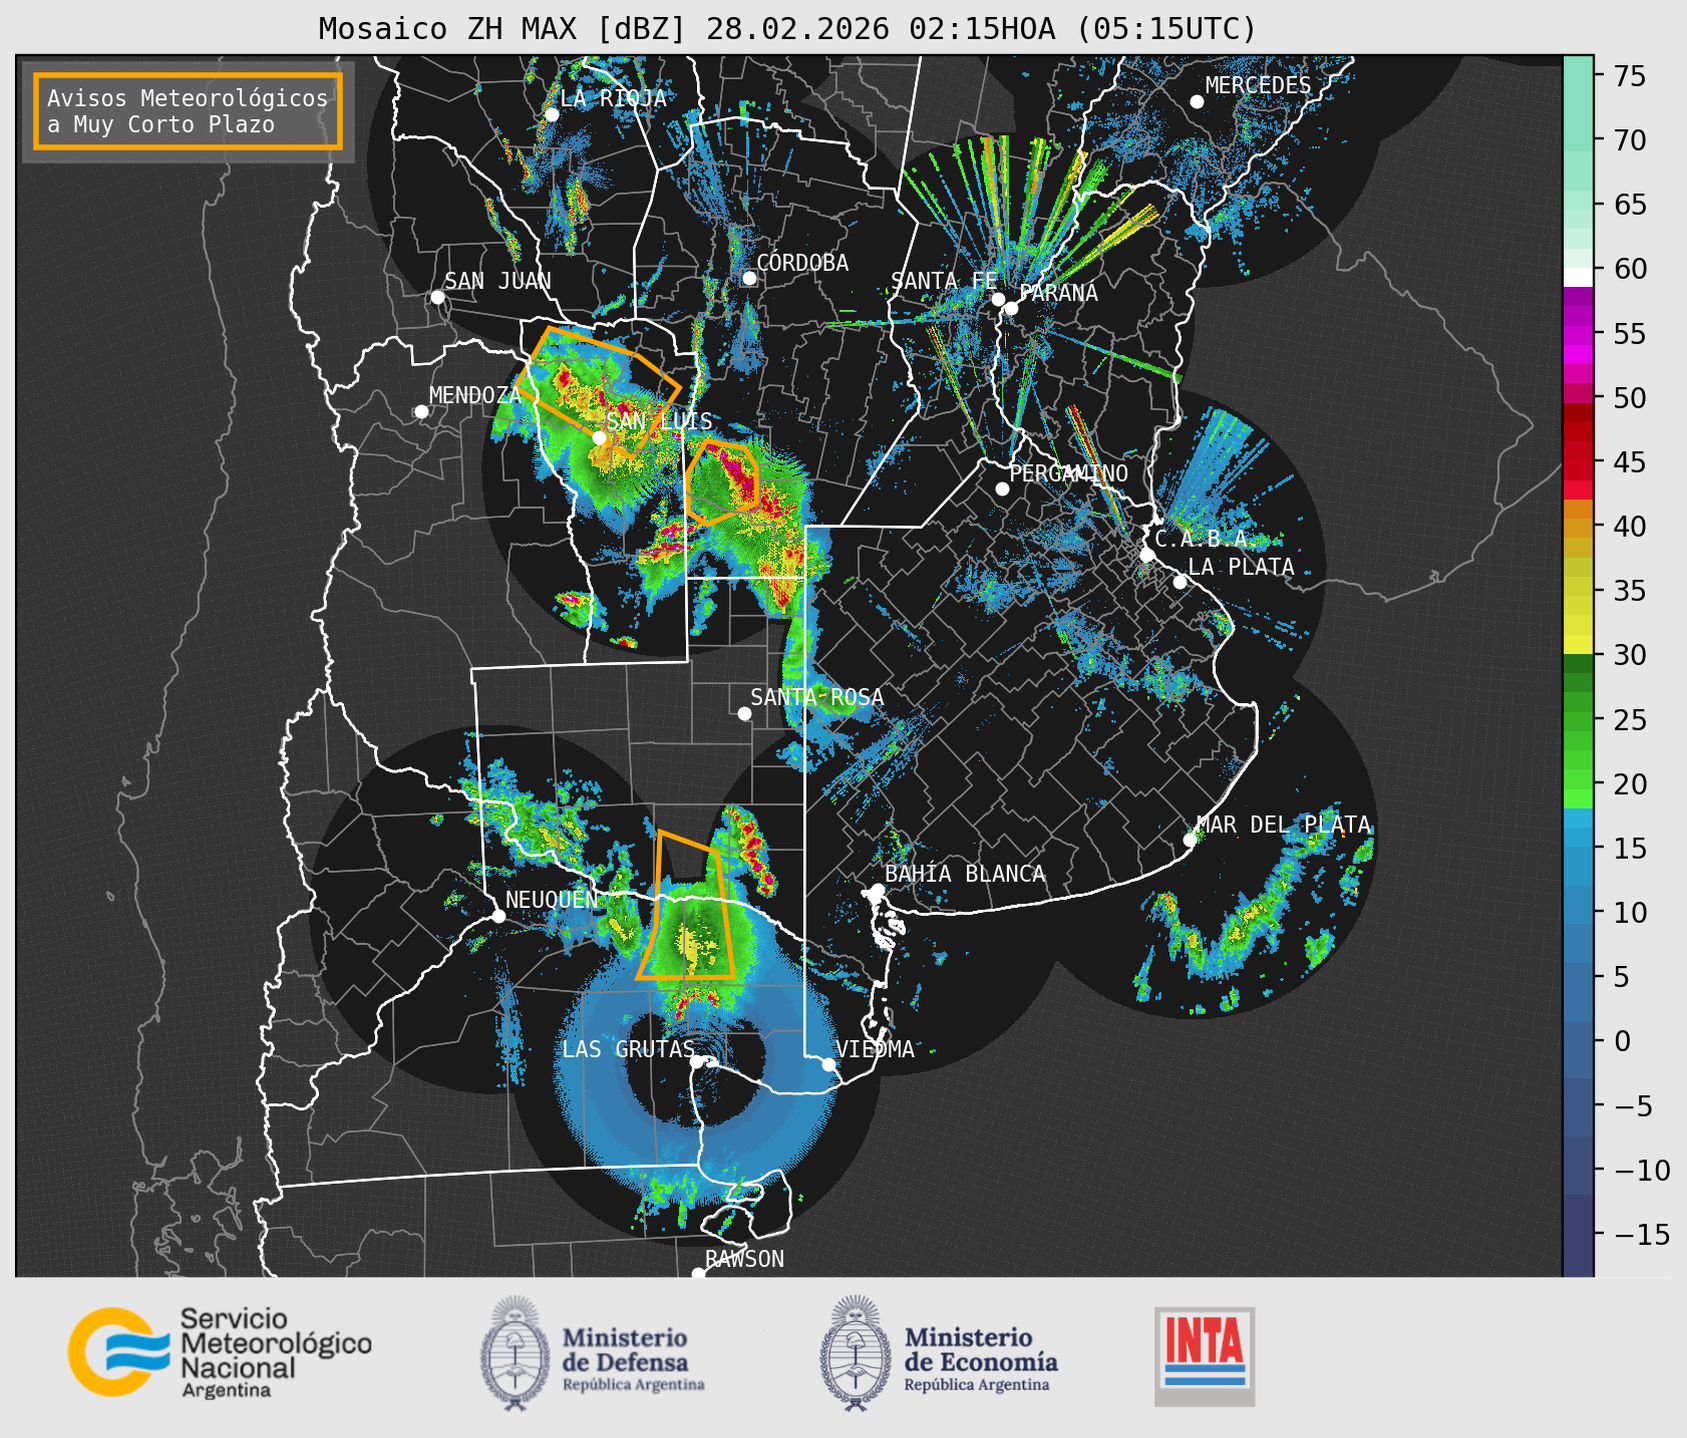The height and width of the screenshot is (1438, 1687).
Task: Click the VIEDMA city label
Action: (875, 1049)
